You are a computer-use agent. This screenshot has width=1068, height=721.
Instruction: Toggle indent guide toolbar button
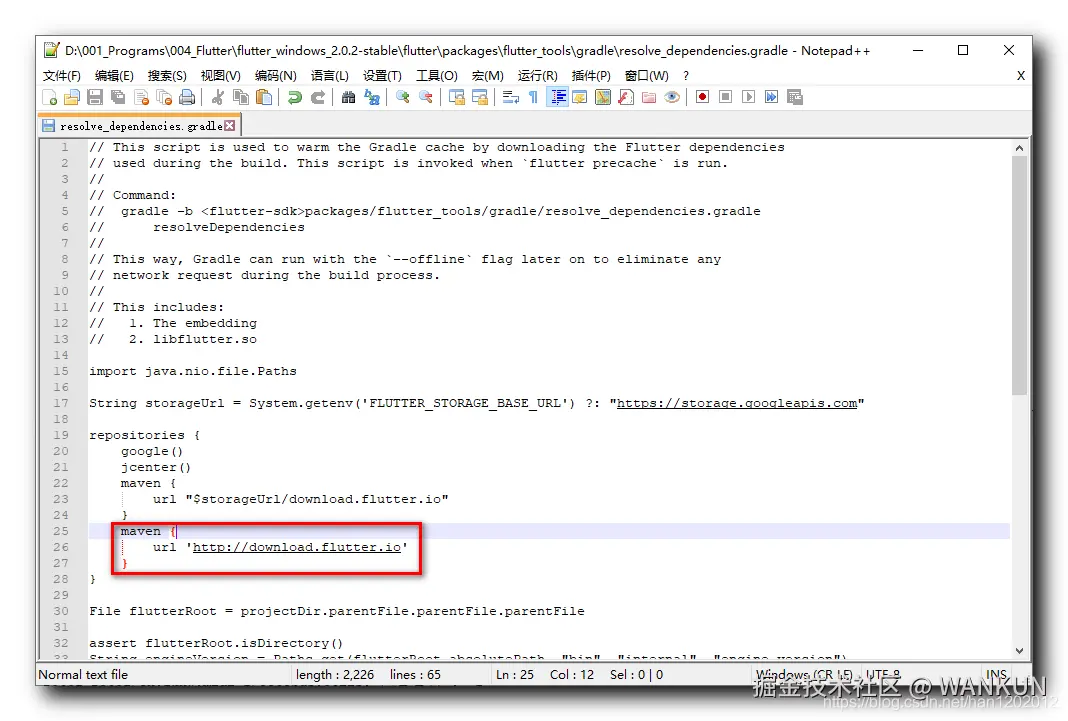point(558,97)
